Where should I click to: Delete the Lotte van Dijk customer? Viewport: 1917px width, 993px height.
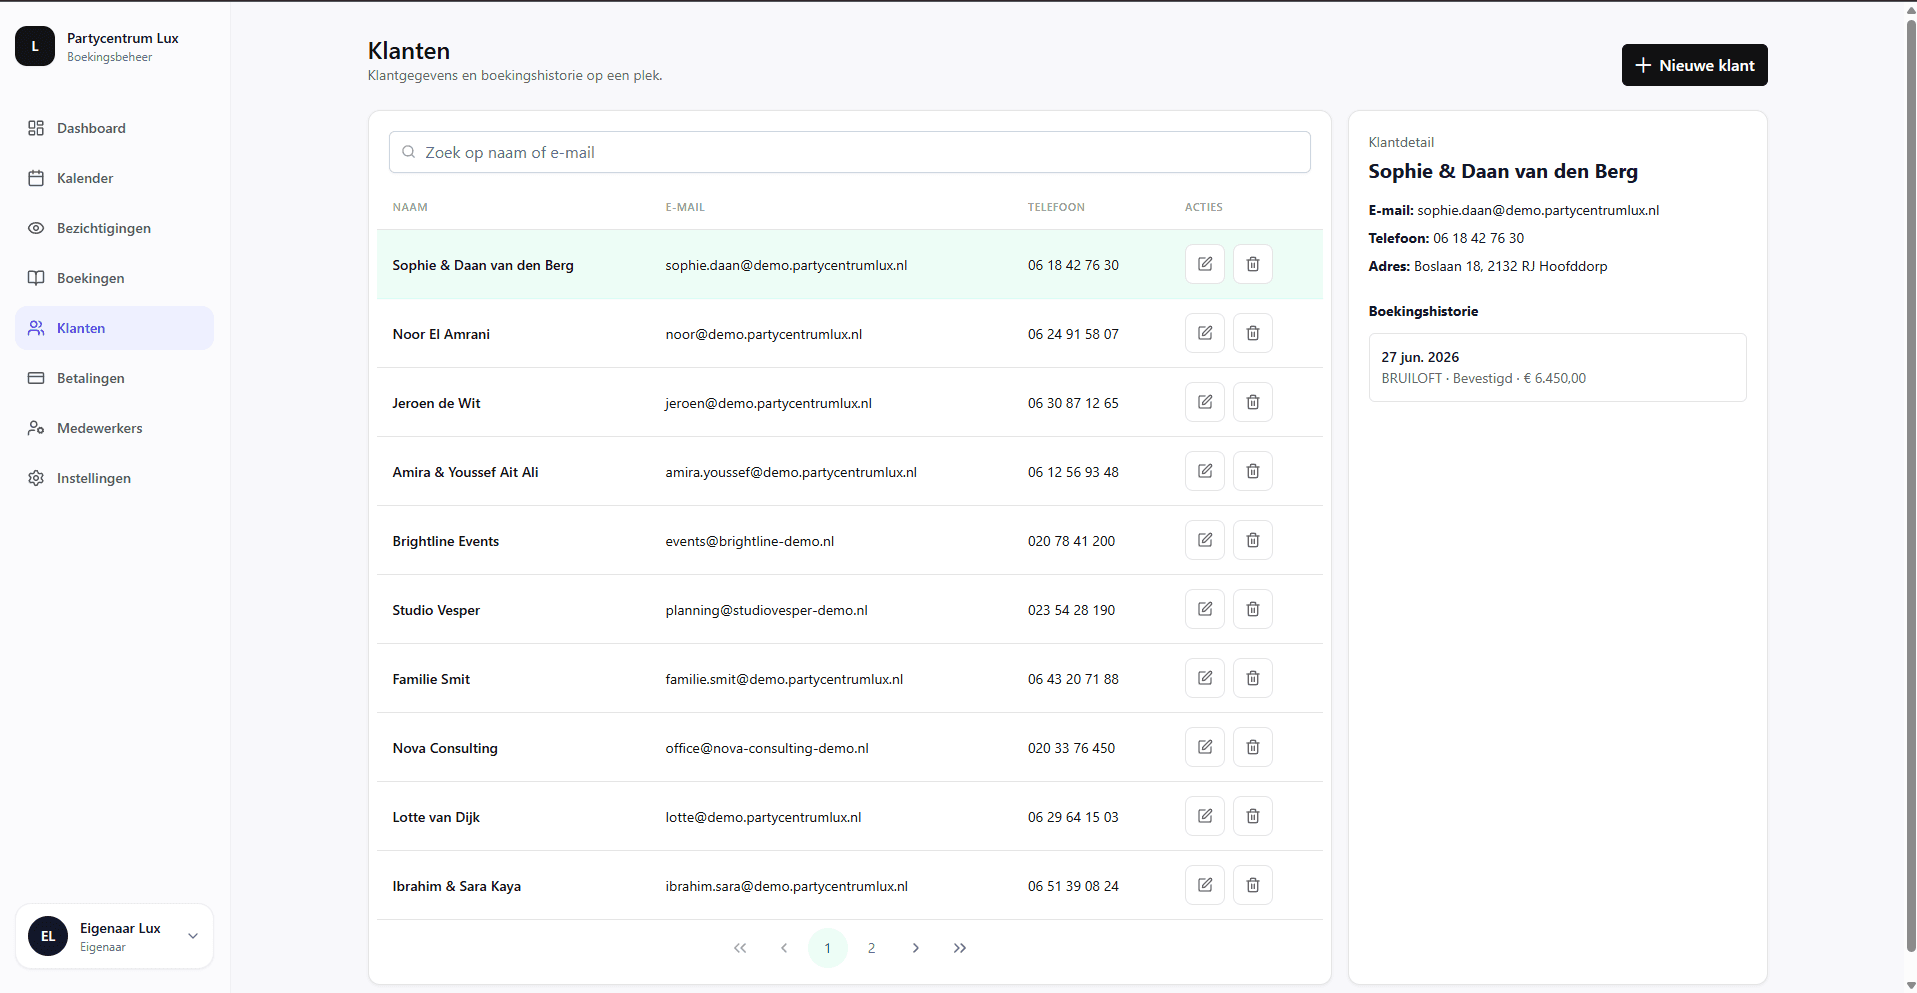click(x=1252, y=816)
